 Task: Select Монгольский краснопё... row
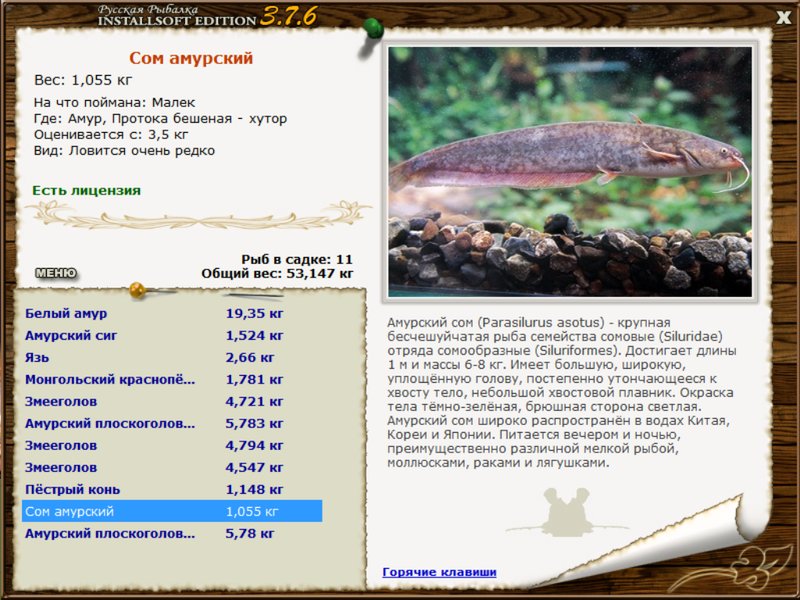[172, 379]
